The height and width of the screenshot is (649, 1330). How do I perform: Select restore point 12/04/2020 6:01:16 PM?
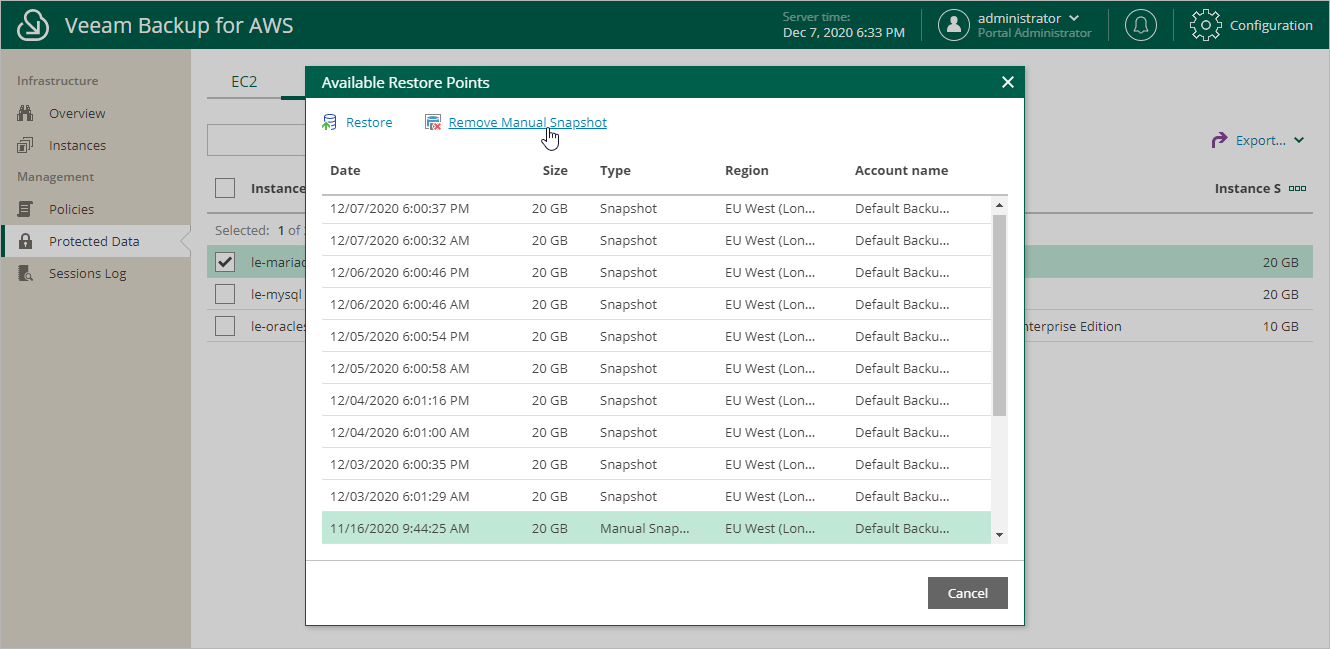pyautogui.click(x=656, y=401)
